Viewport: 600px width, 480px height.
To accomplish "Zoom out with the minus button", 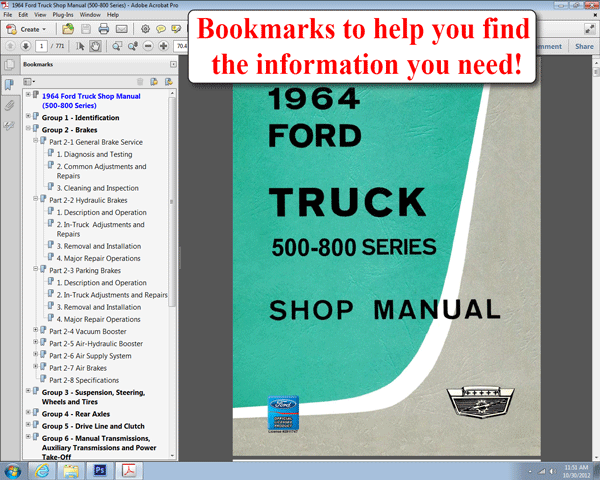I will 148,46.
